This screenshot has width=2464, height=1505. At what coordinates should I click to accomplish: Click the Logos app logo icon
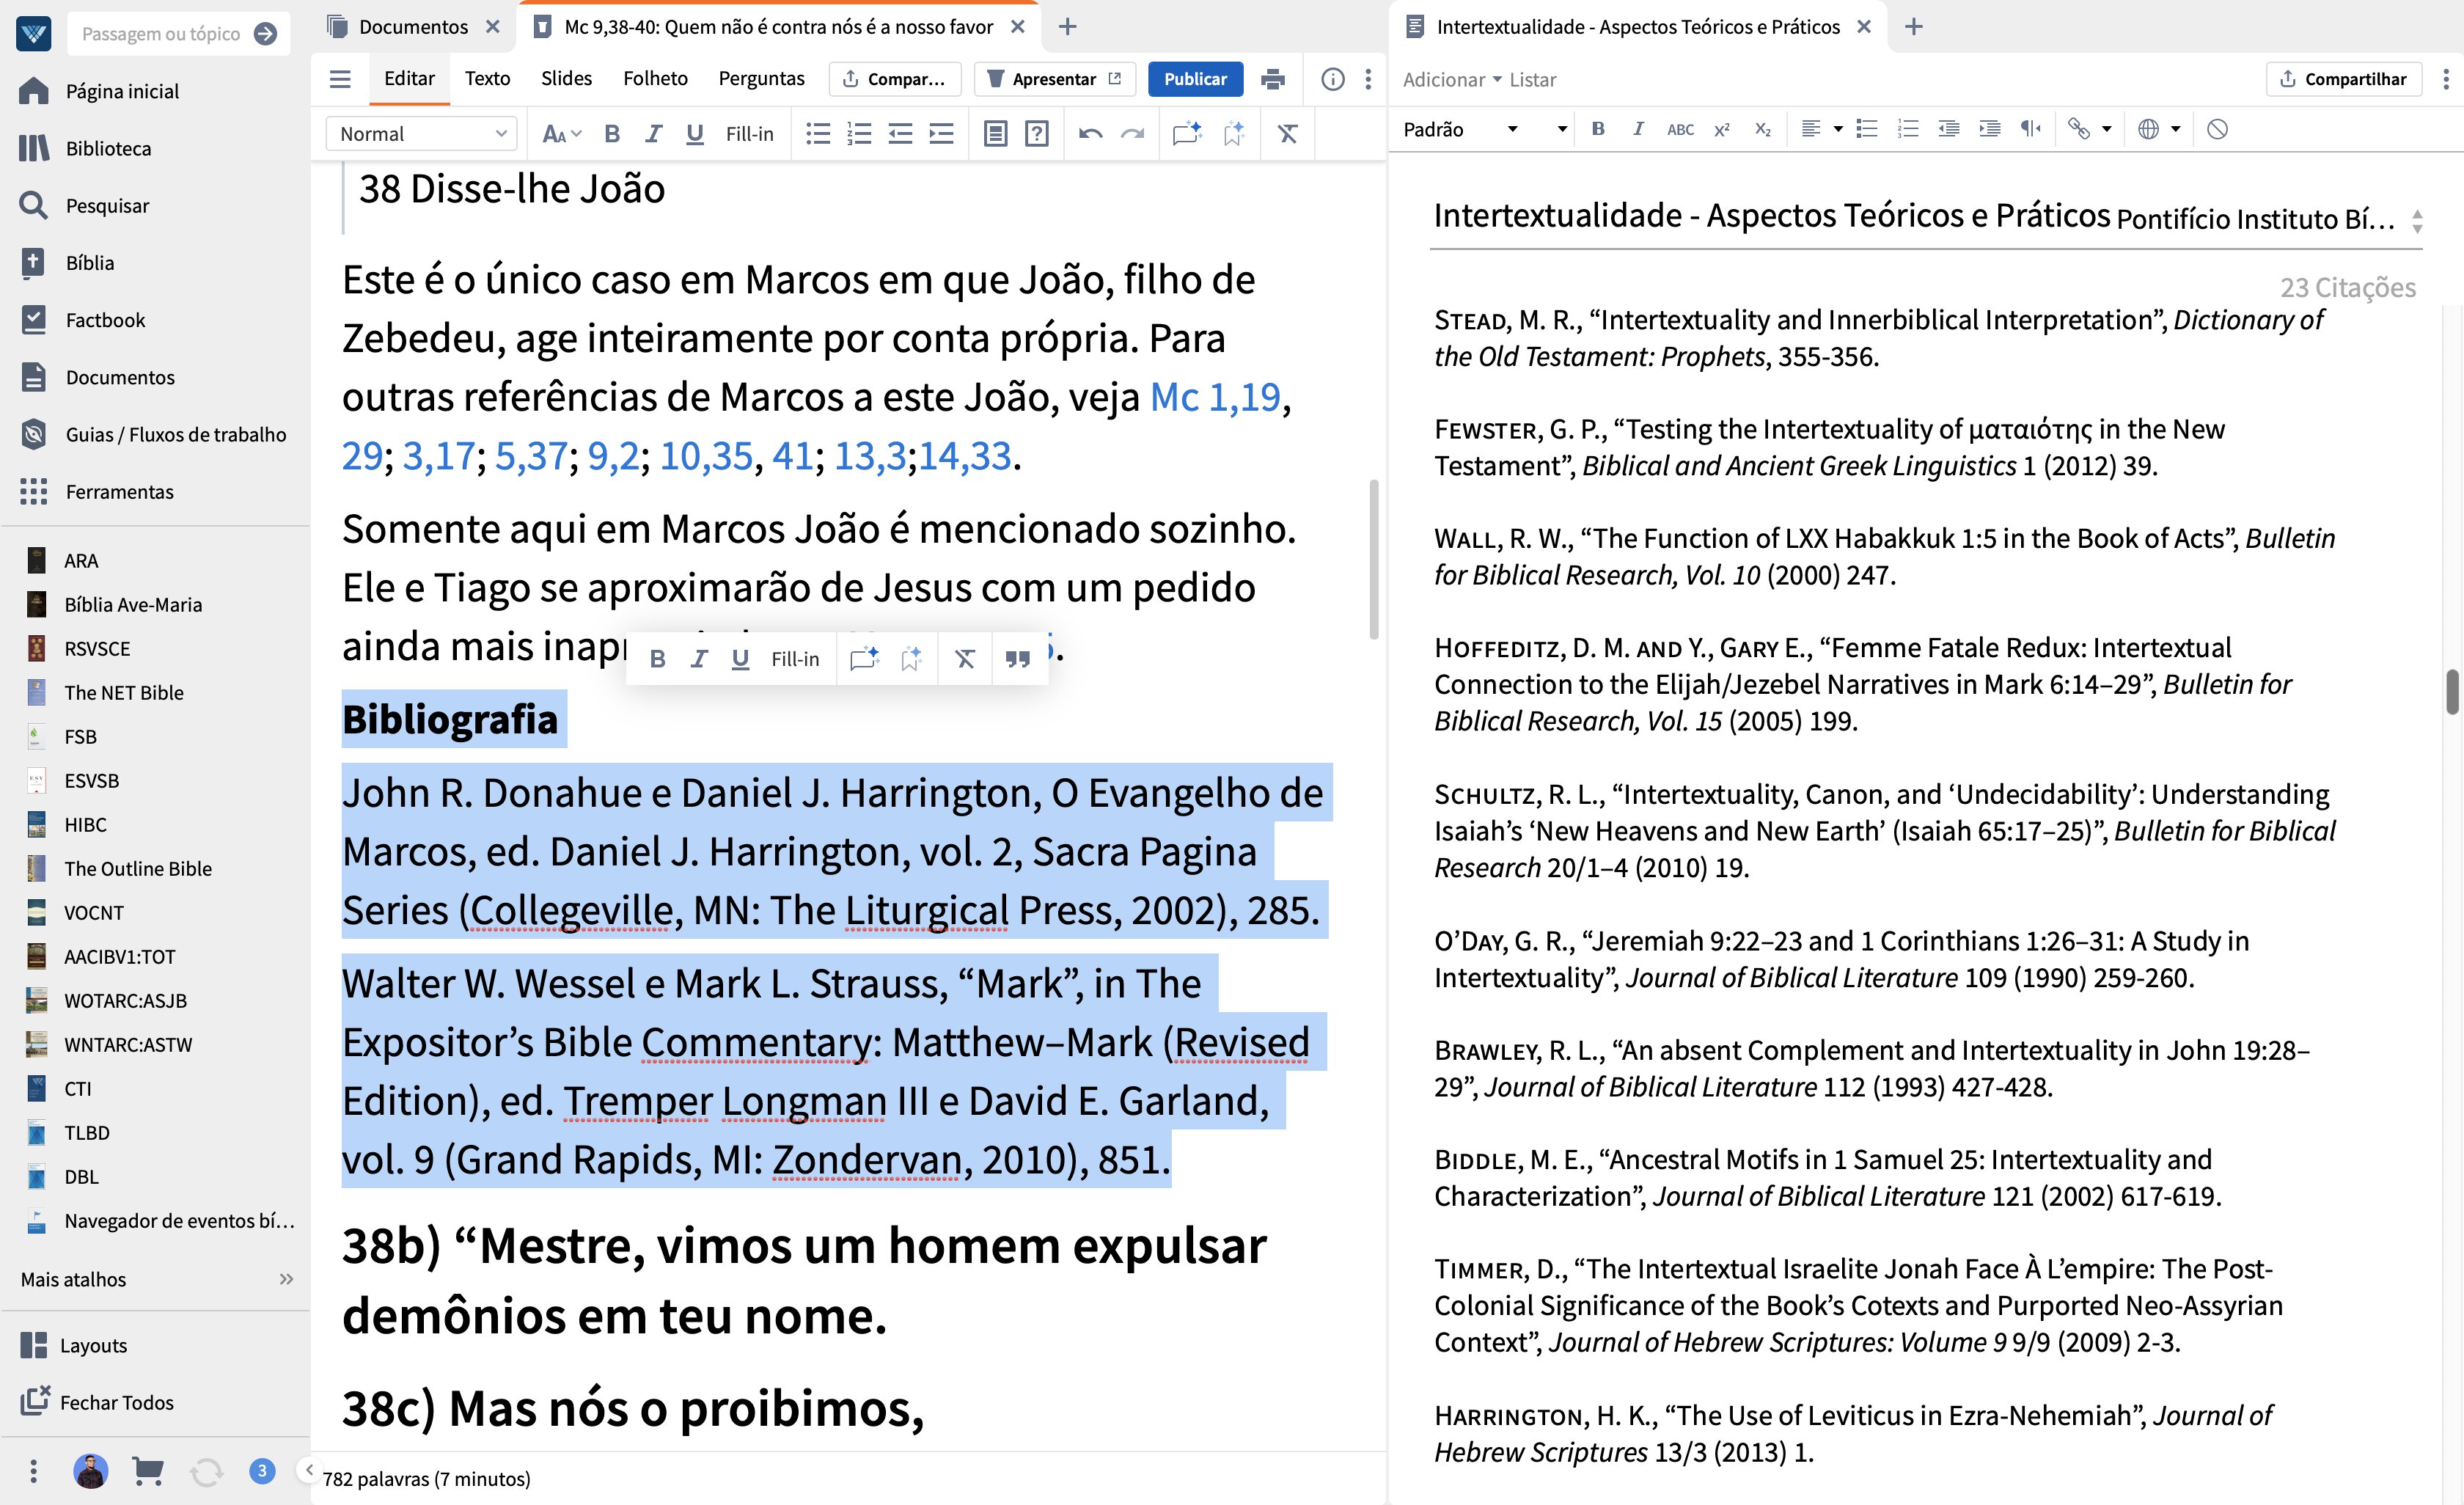pyautogui.click(x=34, y=34)
